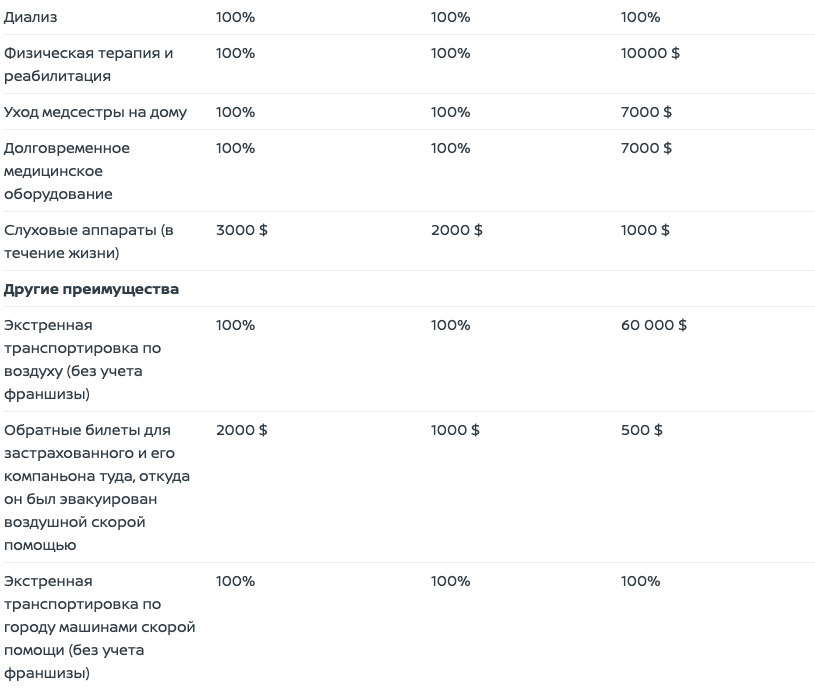The image size is (815, 688).
Task: Click the 1000 $ hearing aids value
Action: pos(645,230)
